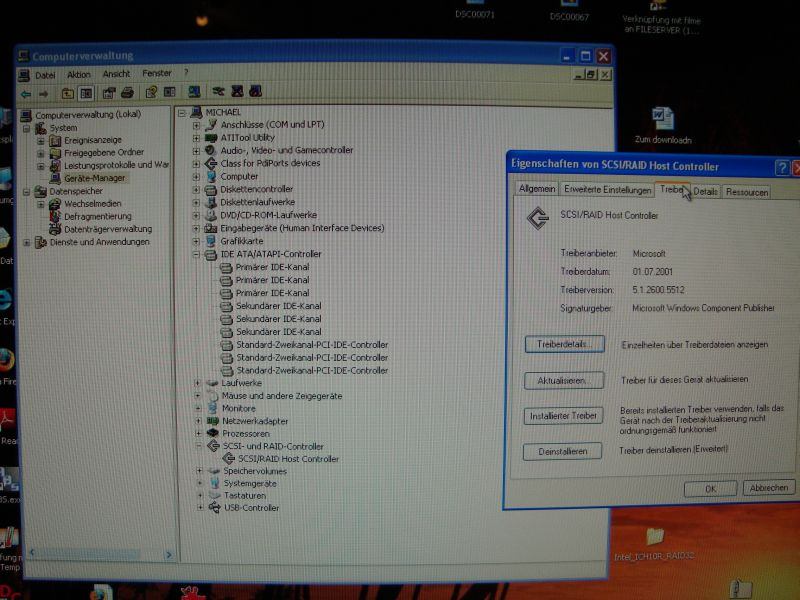The image size is (800, 600).
Task: Click SCSI/RAID Host Controller tree device icon
Action: point(229,459)
